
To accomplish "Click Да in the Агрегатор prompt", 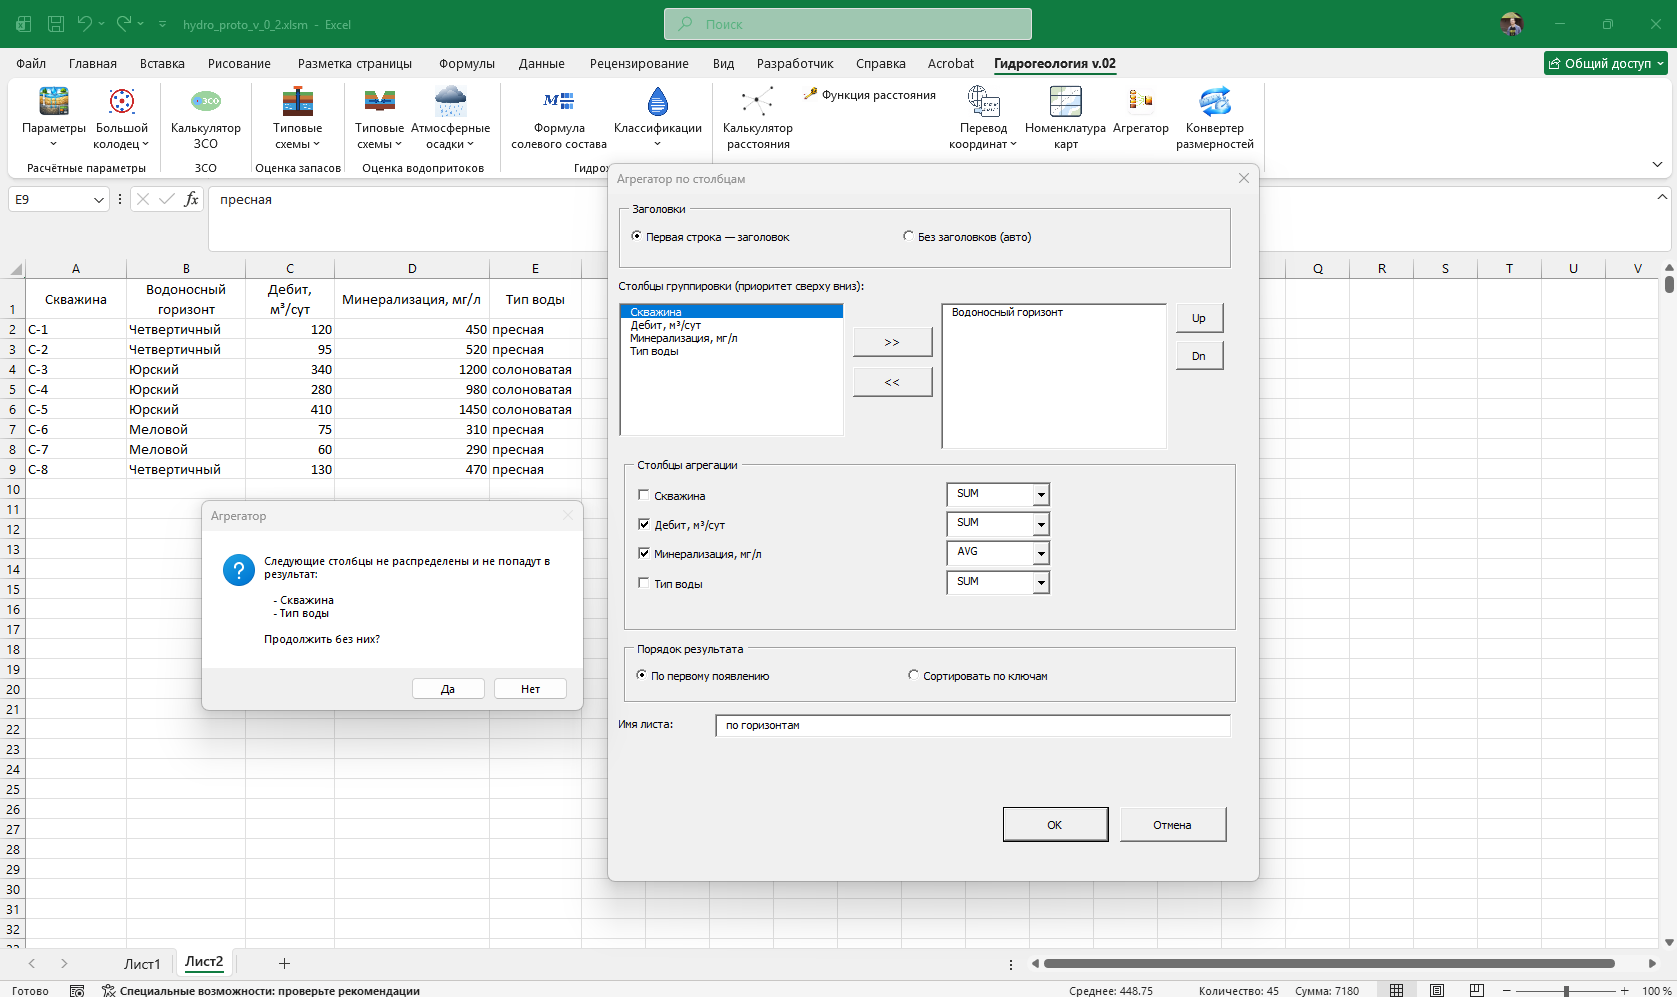I will click(448, 689).
